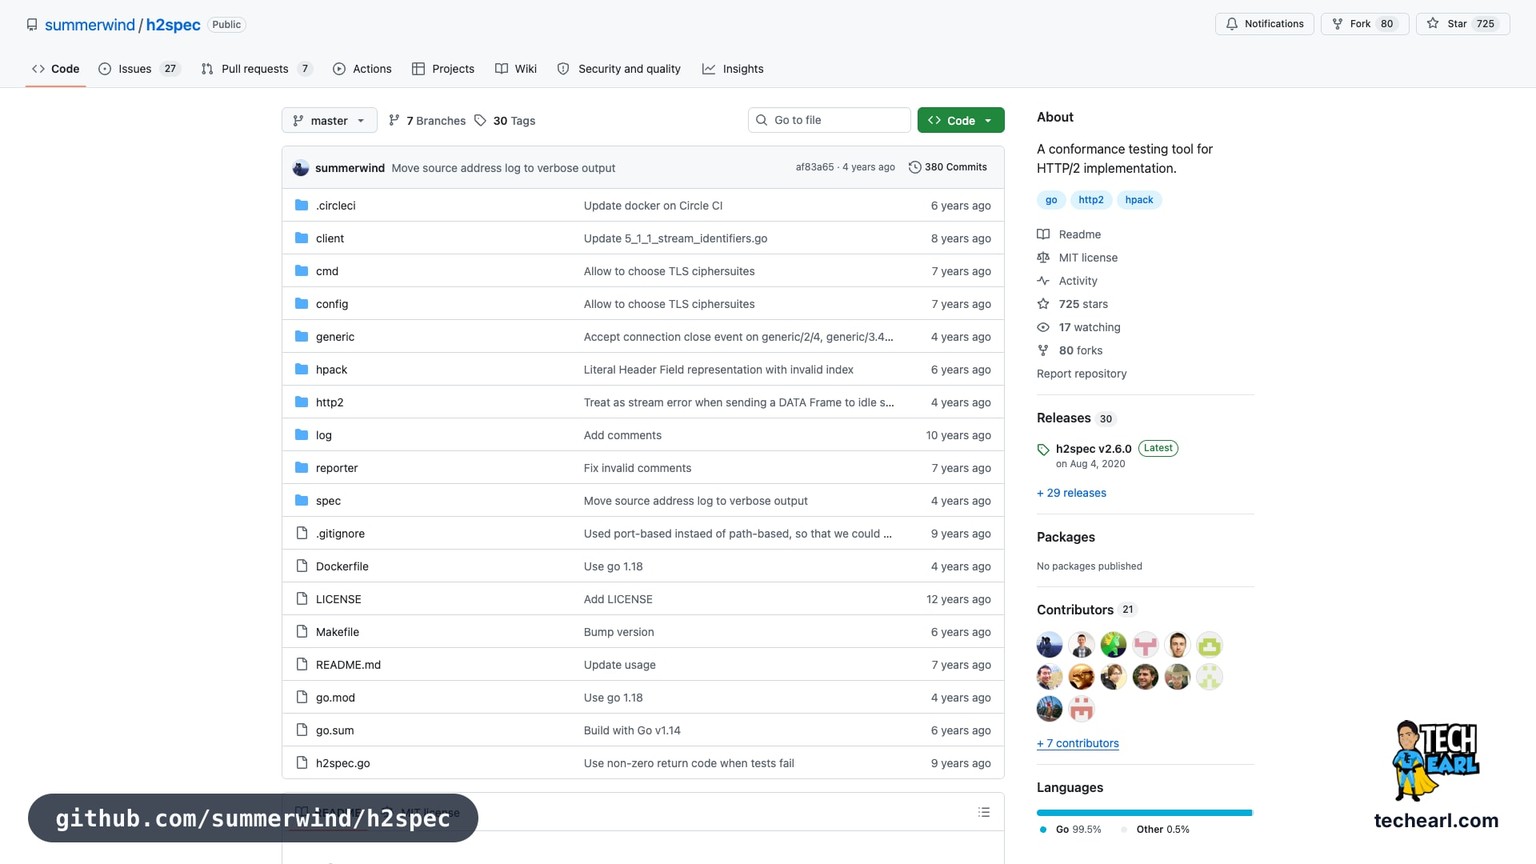Open the Issues tab
Viewport: 1536px width, 864px height.
(x=139, y=69)
